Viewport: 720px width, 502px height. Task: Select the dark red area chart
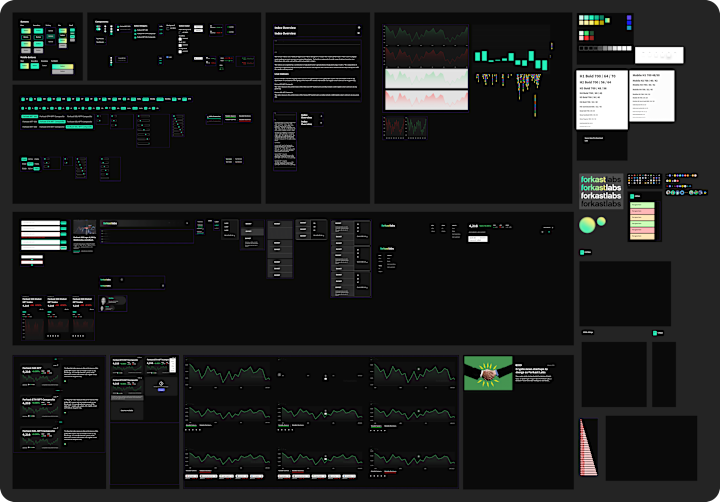pos(427,57)
